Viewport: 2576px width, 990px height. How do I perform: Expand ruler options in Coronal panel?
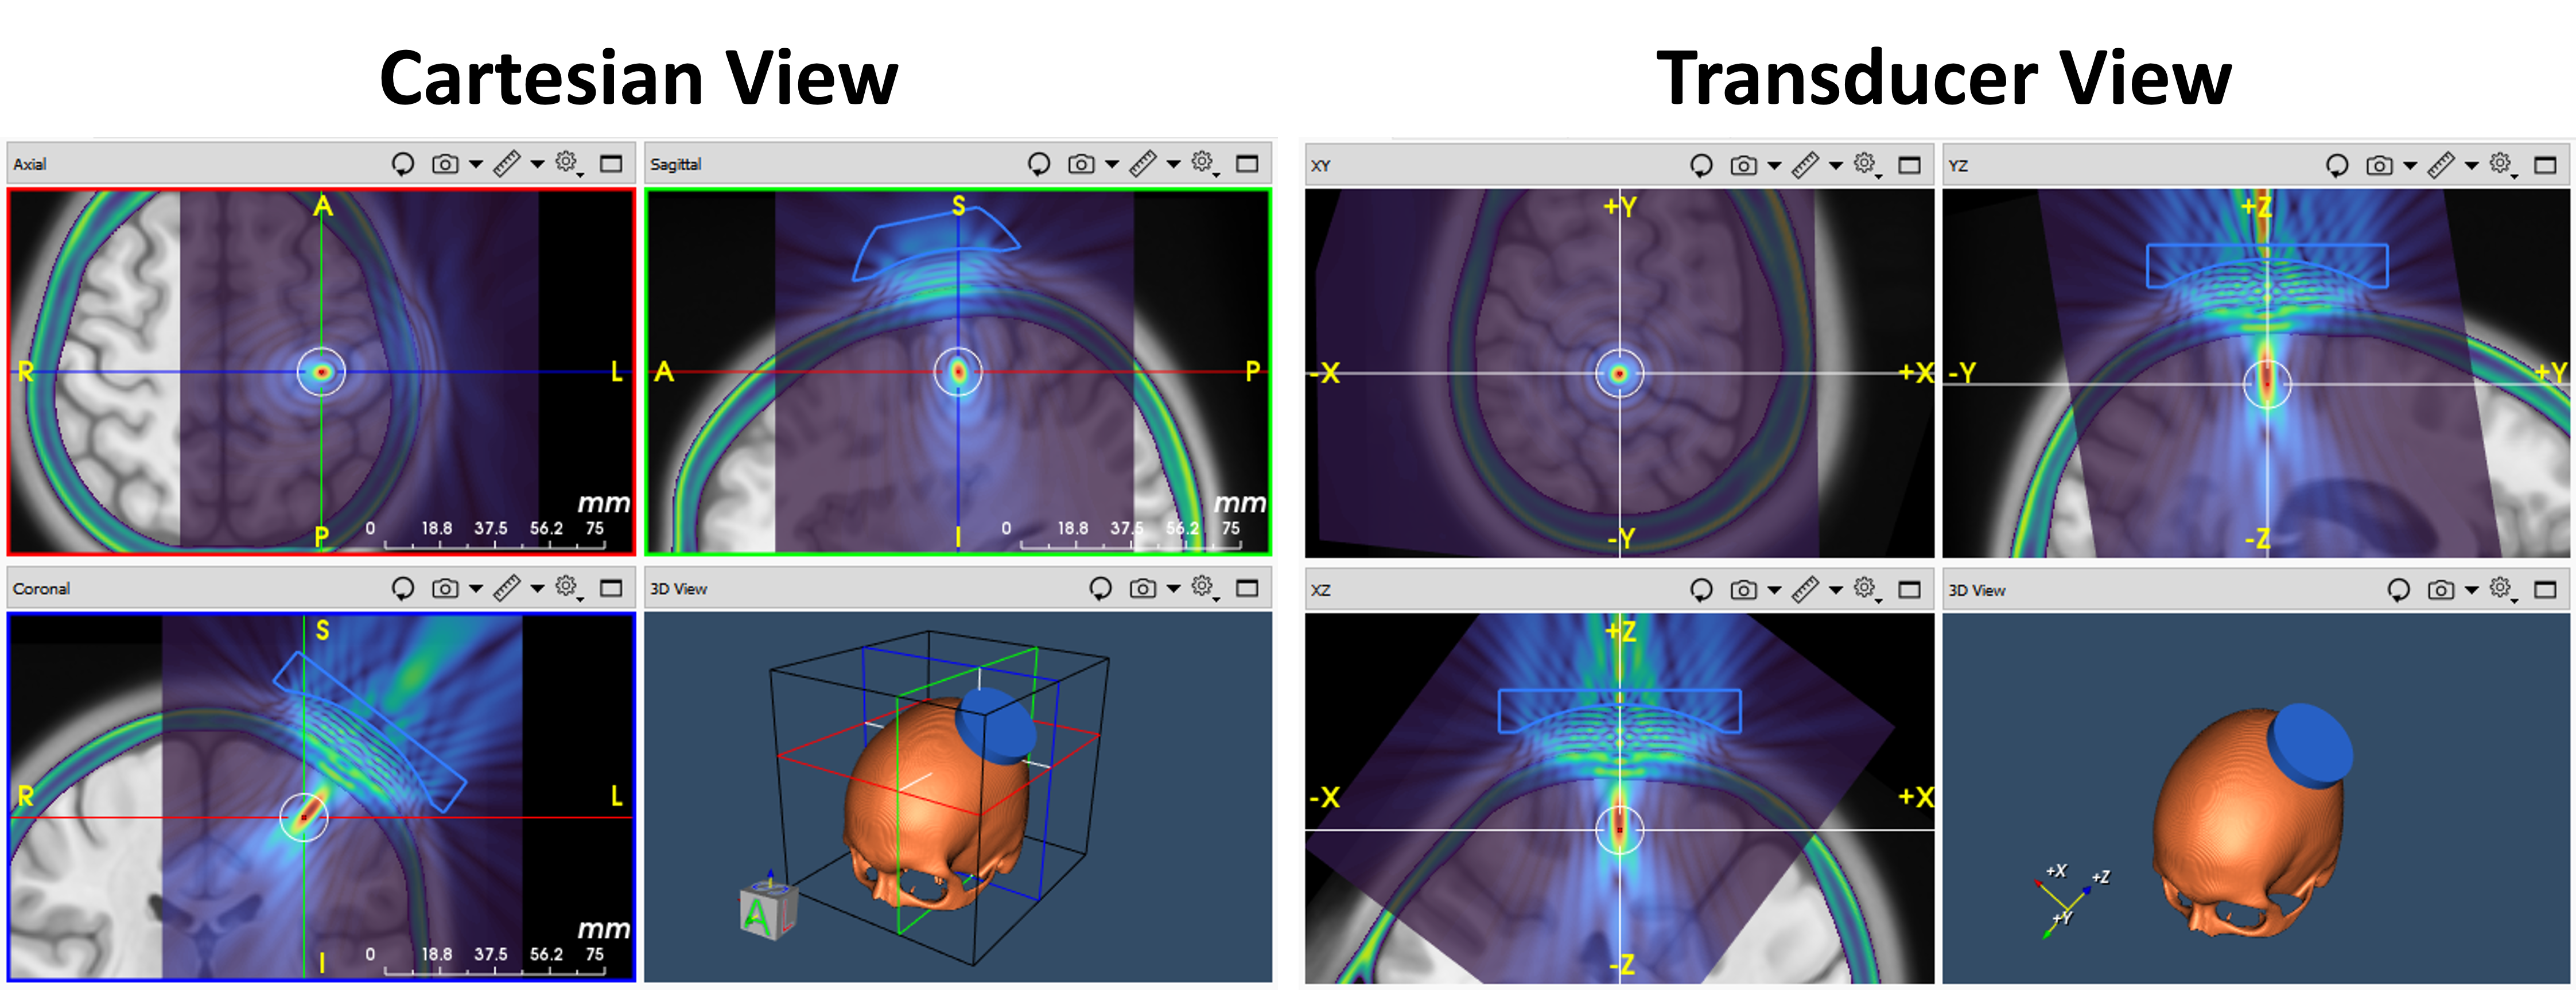pyautogui.click(x=537, y=589)
